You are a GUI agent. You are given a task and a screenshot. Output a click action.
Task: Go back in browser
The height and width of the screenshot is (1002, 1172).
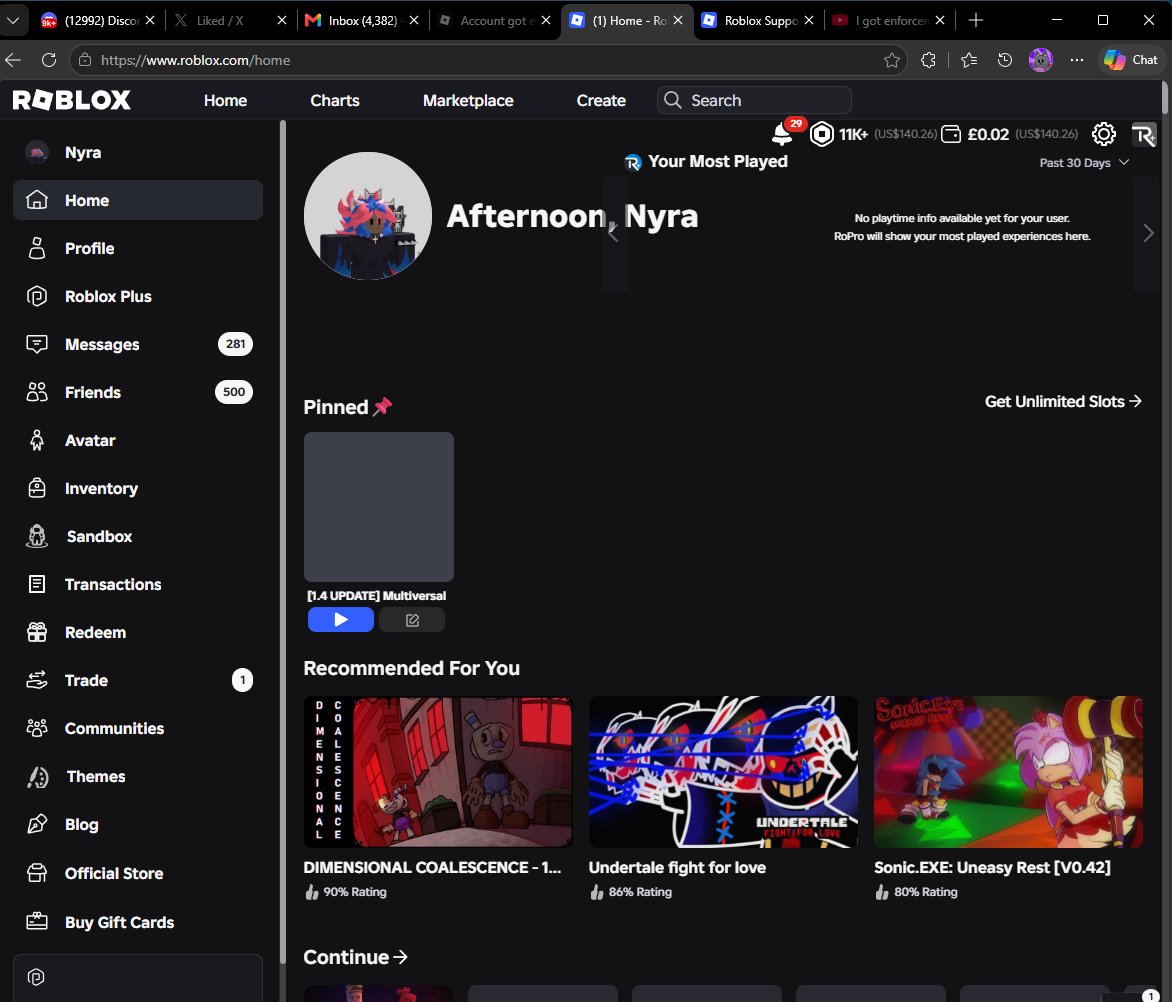pyautogui.click(x=13, y=60)
